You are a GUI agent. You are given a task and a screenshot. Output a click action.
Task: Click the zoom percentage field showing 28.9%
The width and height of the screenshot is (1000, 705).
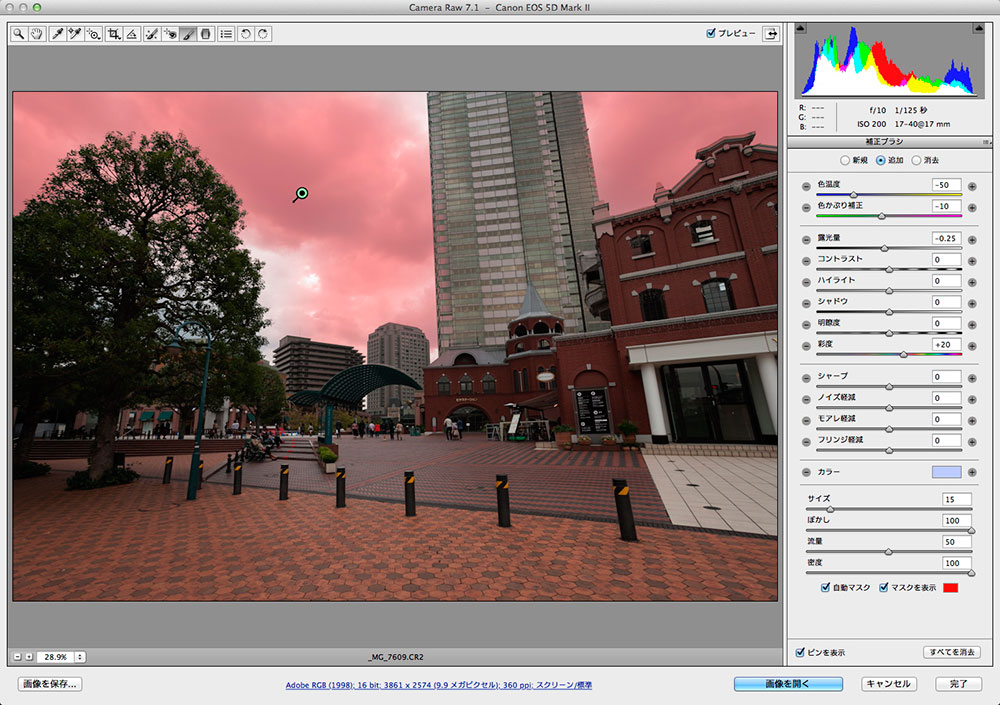tap(55, 657)
